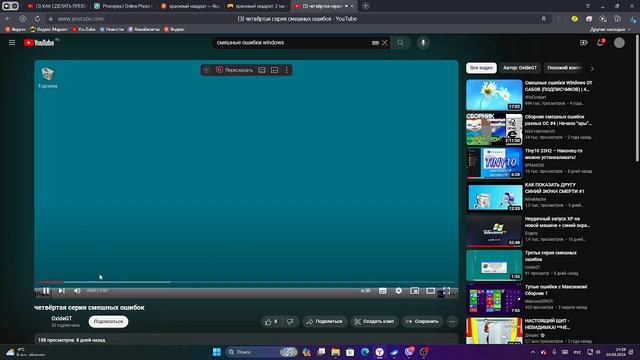This screenshot has height=360, width=640.
Task: Open the Tiny10 23H2 video thumbnail
Action: click(x=494, y=162)
